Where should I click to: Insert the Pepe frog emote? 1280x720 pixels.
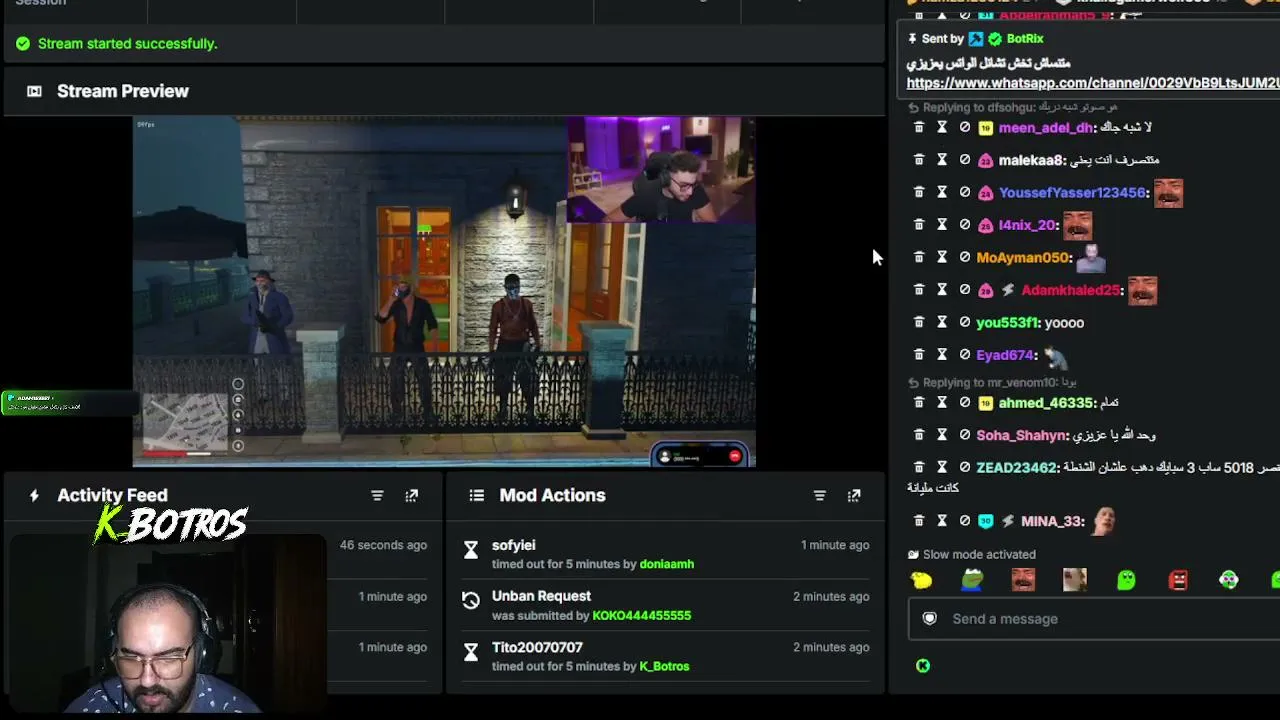click(x=972, y=580)
